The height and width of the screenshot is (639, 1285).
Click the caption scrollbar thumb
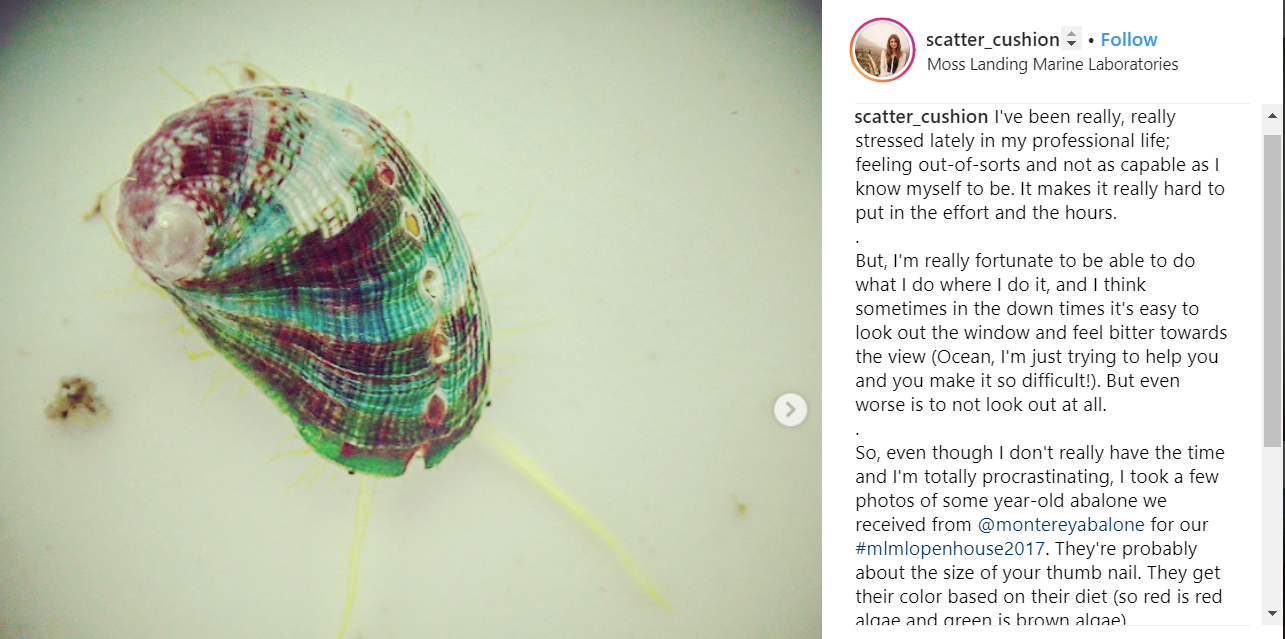pos(1272,290)
